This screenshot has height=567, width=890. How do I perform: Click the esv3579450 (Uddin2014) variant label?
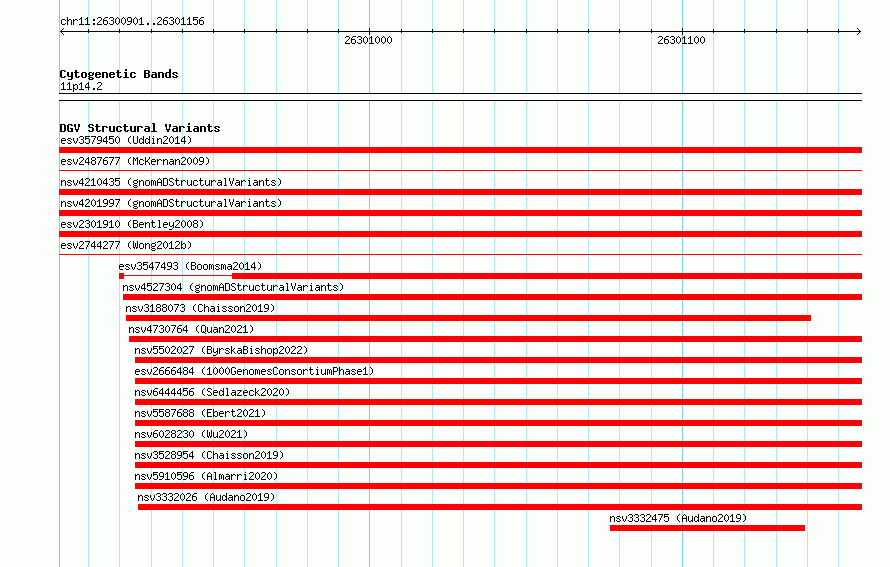pos(126,140)
